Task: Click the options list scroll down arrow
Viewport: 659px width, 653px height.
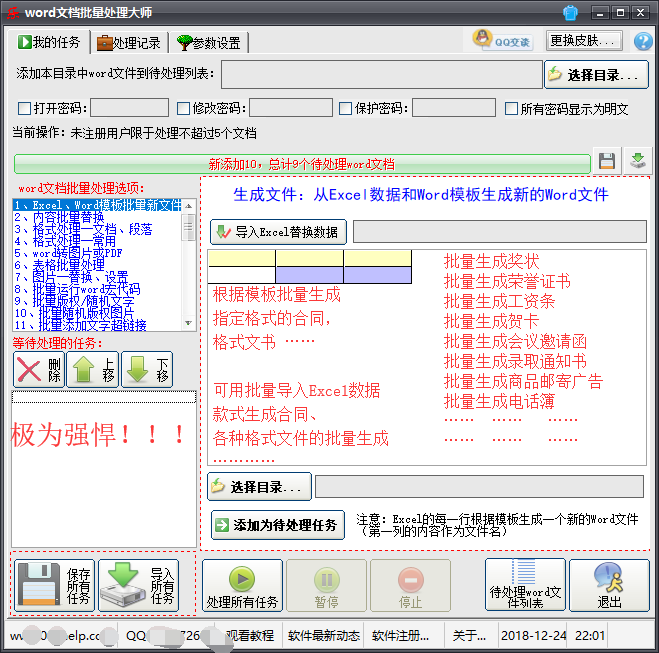Action: [188, 323]
